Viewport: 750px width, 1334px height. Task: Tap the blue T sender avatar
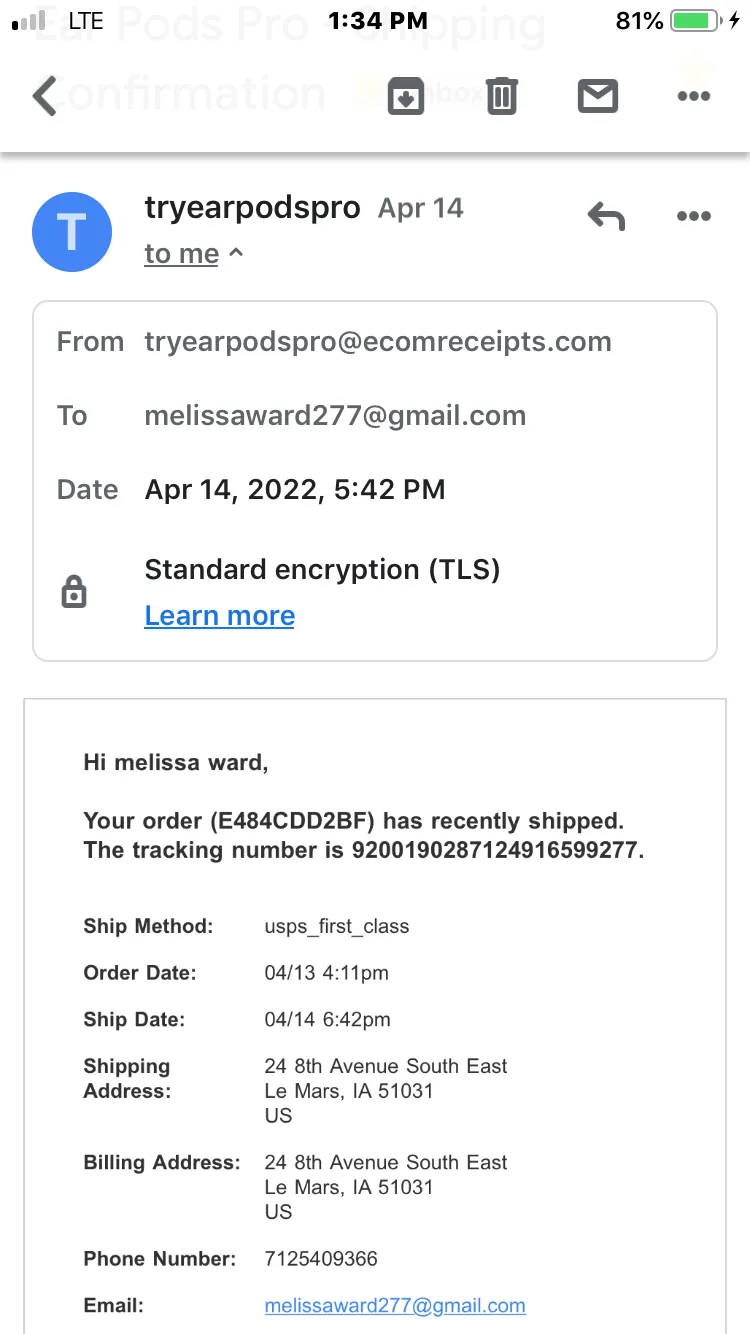pos(72,232)
